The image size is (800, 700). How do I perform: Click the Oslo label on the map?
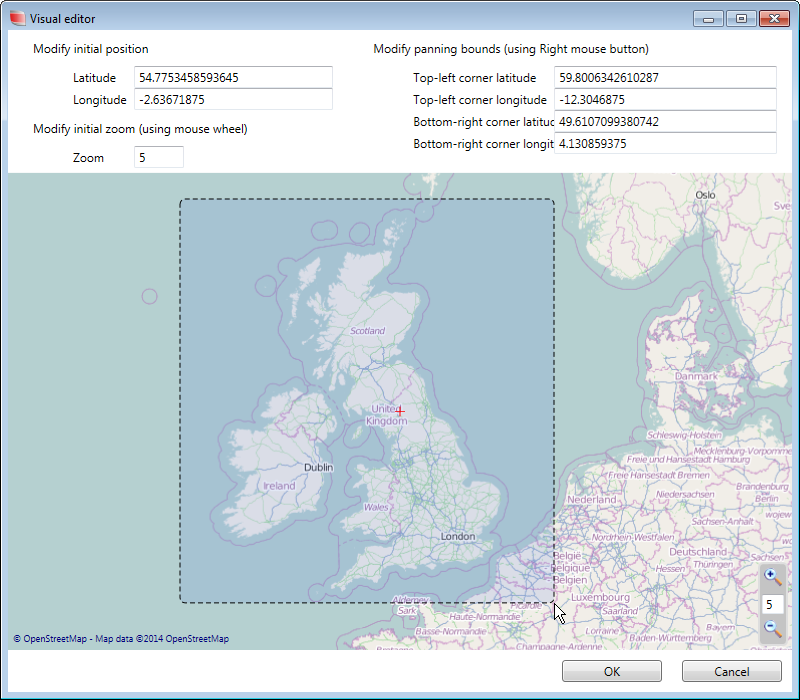(x=705, y=195)
